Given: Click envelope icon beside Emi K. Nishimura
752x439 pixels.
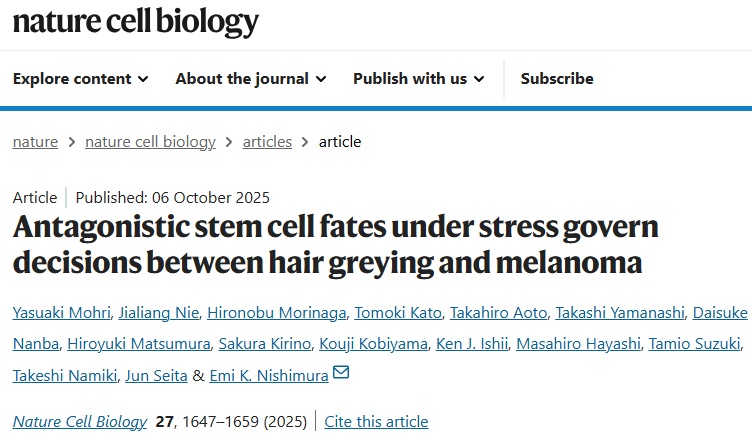Looking at the screenshot, I should point(341,374).
